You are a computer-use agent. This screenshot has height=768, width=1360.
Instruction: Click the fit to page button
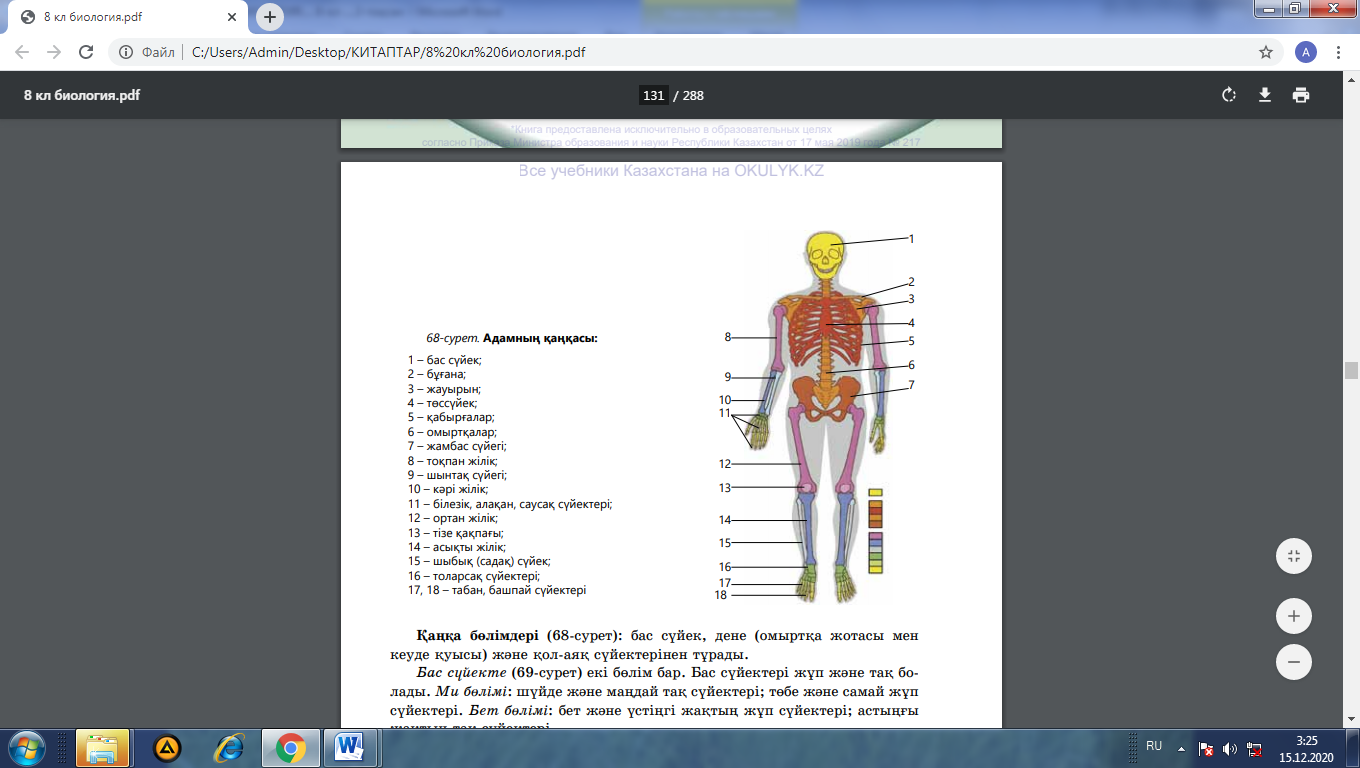click(x=1294, y=556)
